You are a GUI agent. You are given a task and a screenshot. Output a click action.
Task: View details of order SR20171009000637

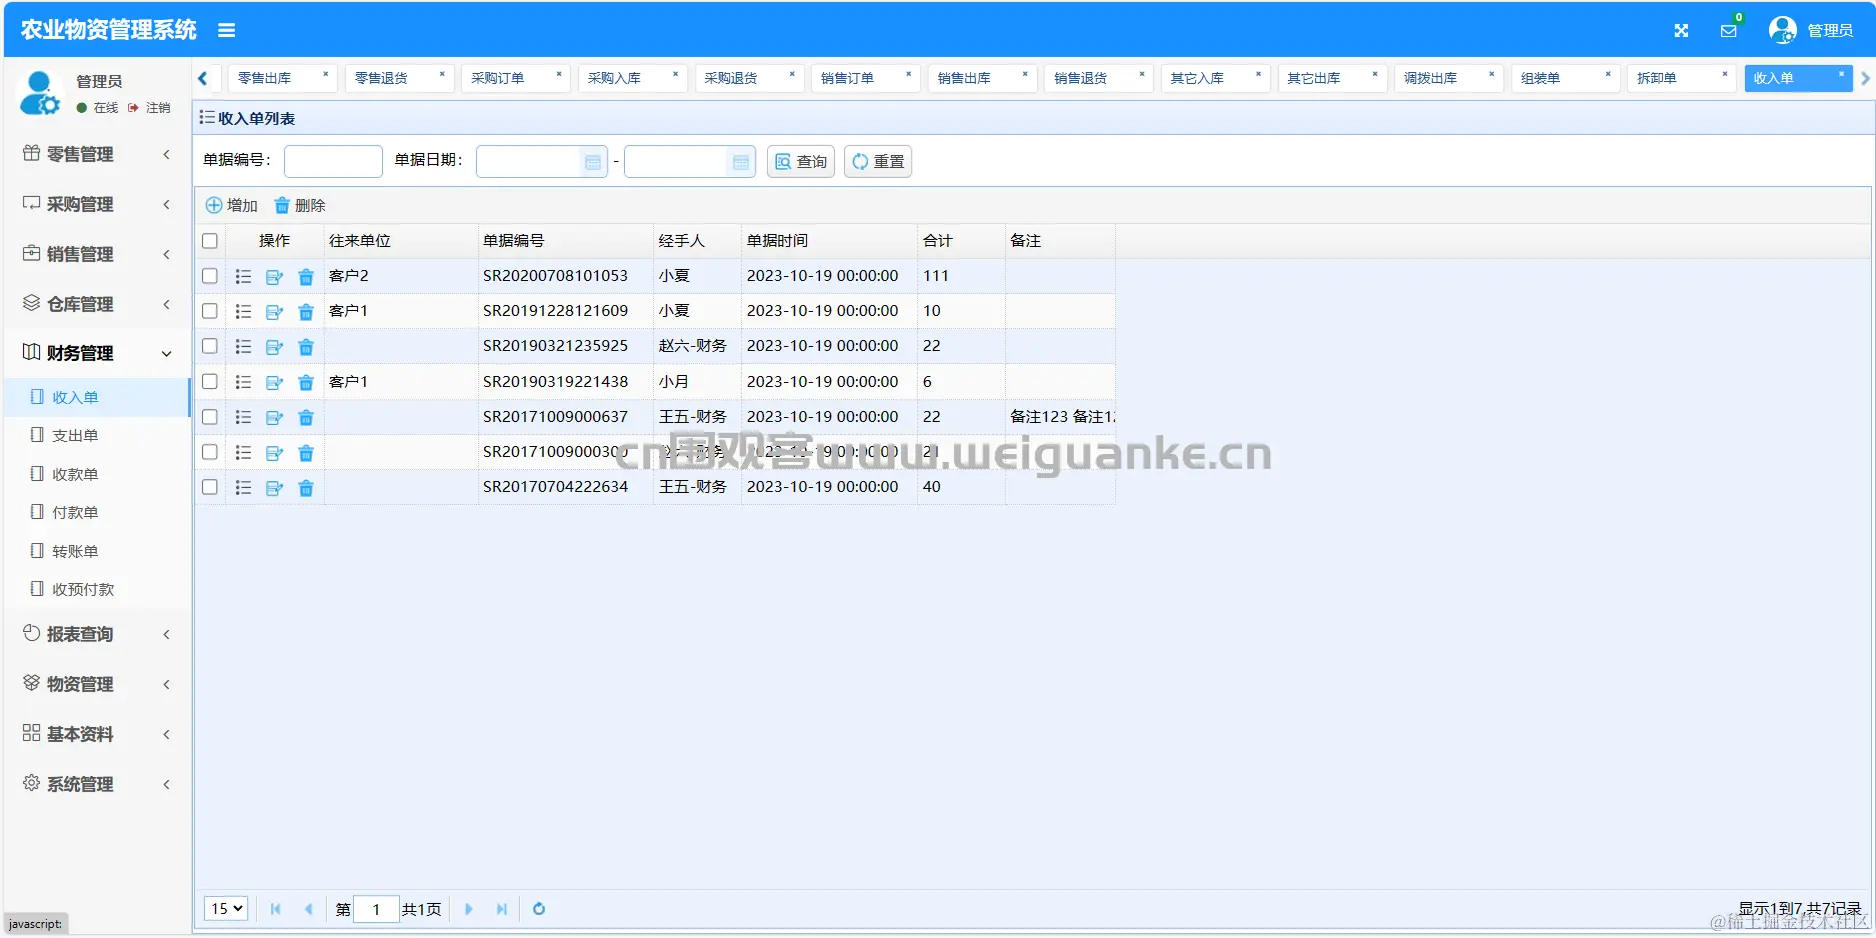pyautogui.click(x=243, y=417)
